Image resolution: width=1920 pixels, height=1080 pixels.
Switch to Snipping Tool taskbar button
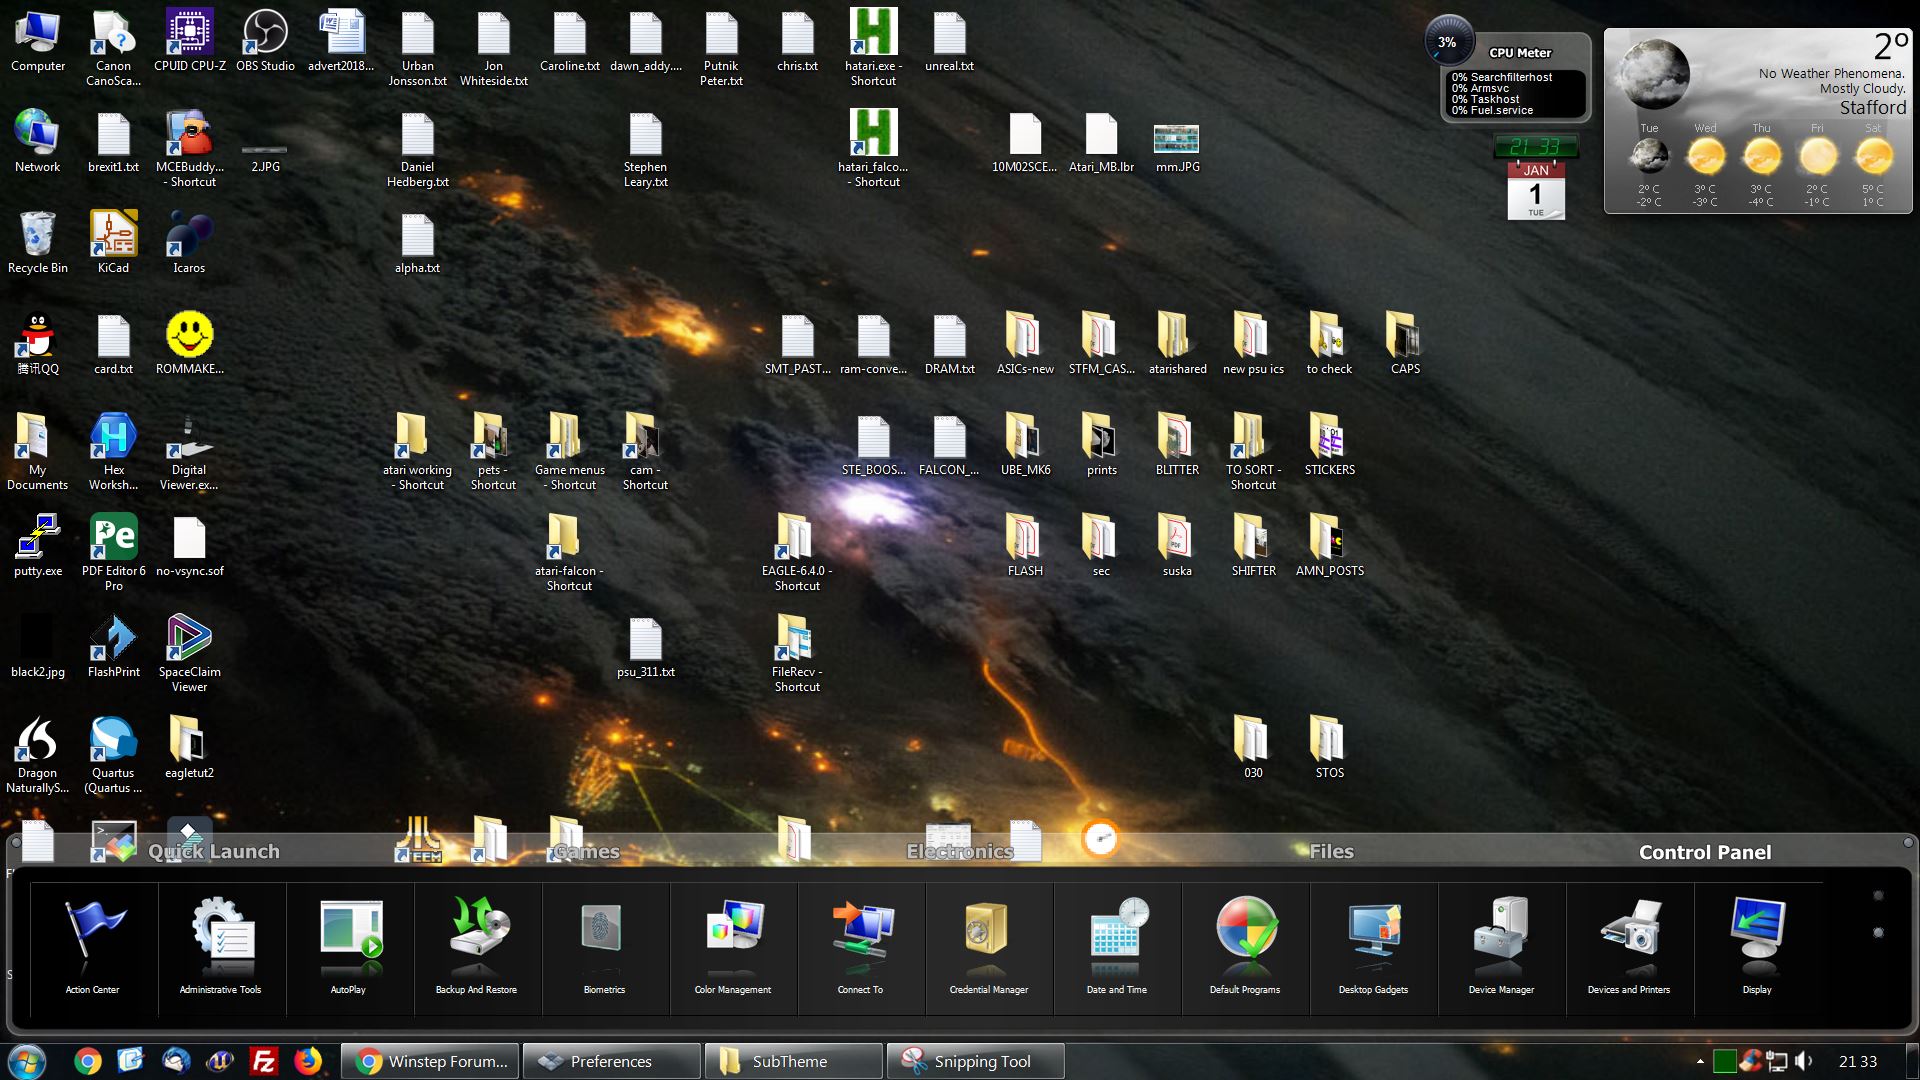974,1061
